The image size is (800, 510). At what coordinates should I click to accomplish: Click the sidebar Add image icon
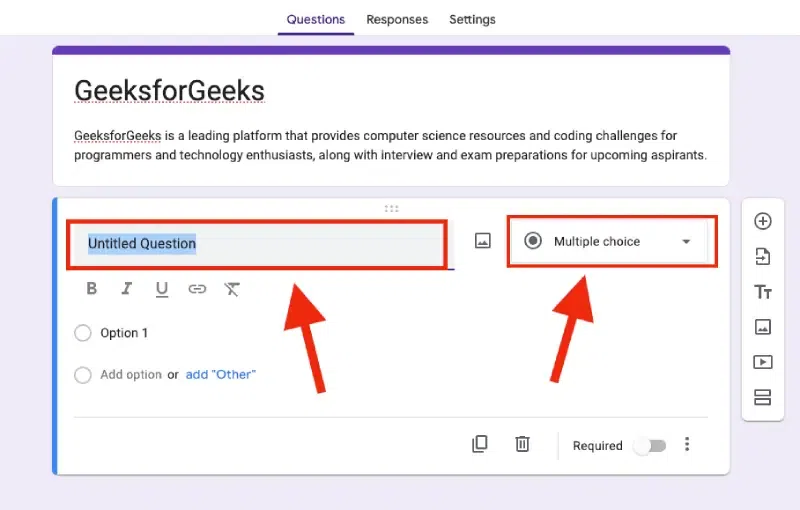763,327
